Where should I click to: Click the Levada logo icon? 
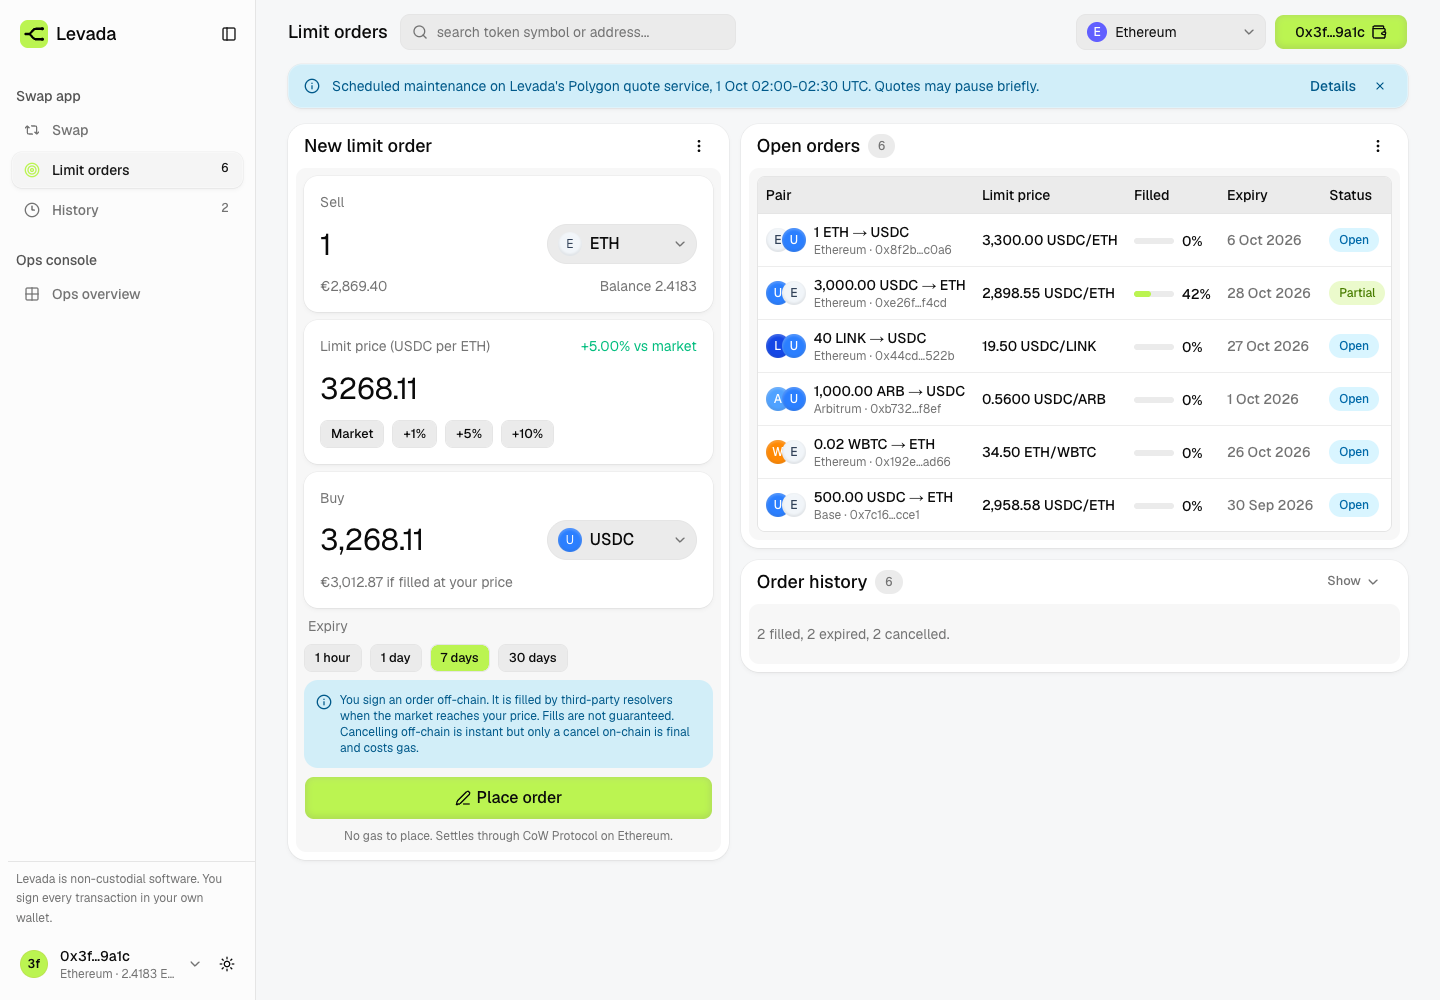(34, 34)
